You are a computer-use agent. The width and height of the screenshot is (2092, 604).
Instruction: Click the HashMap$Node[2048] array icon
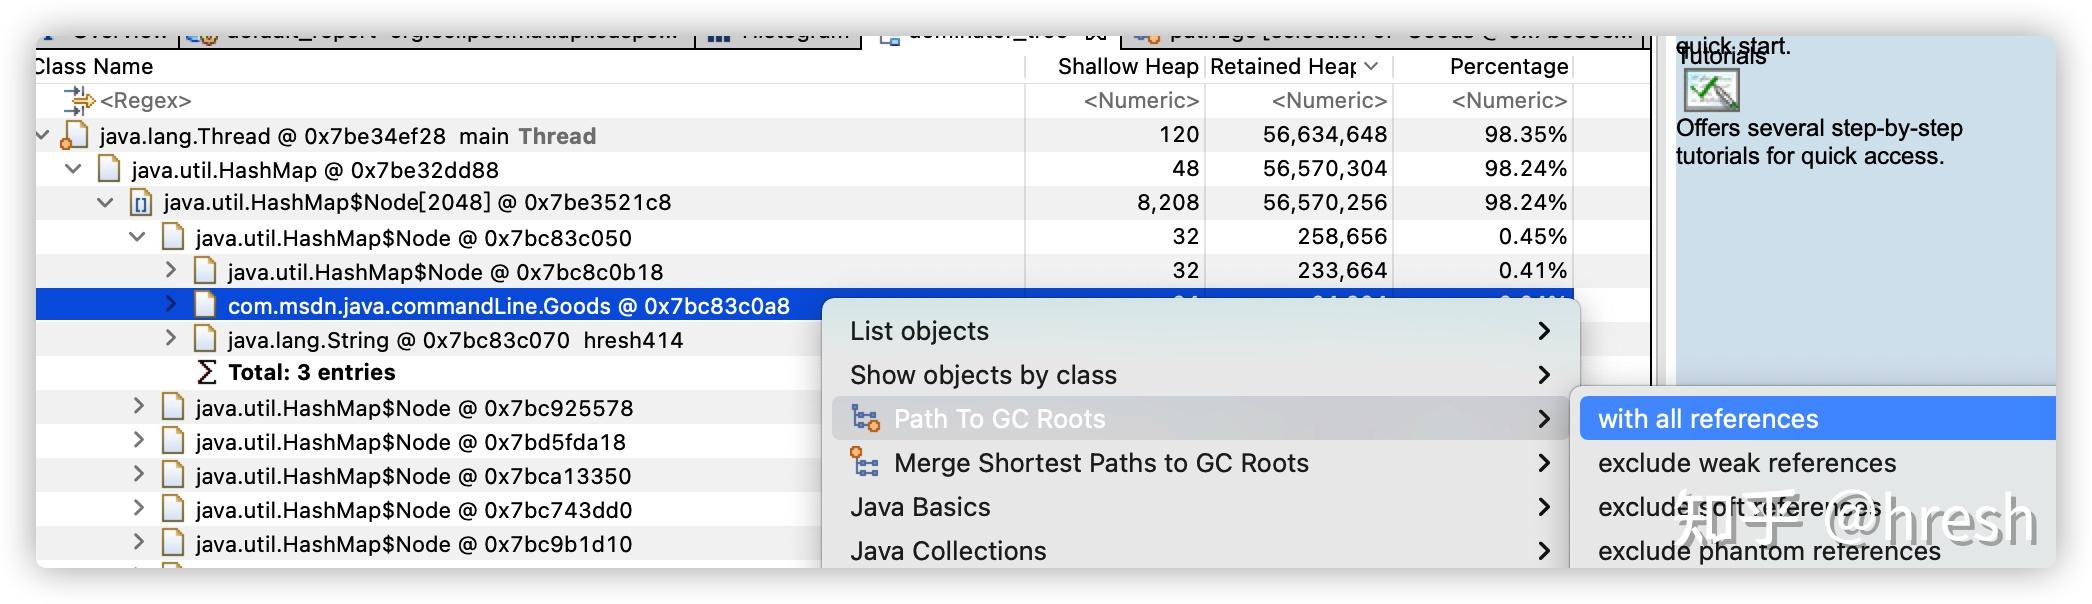[141, 204]
